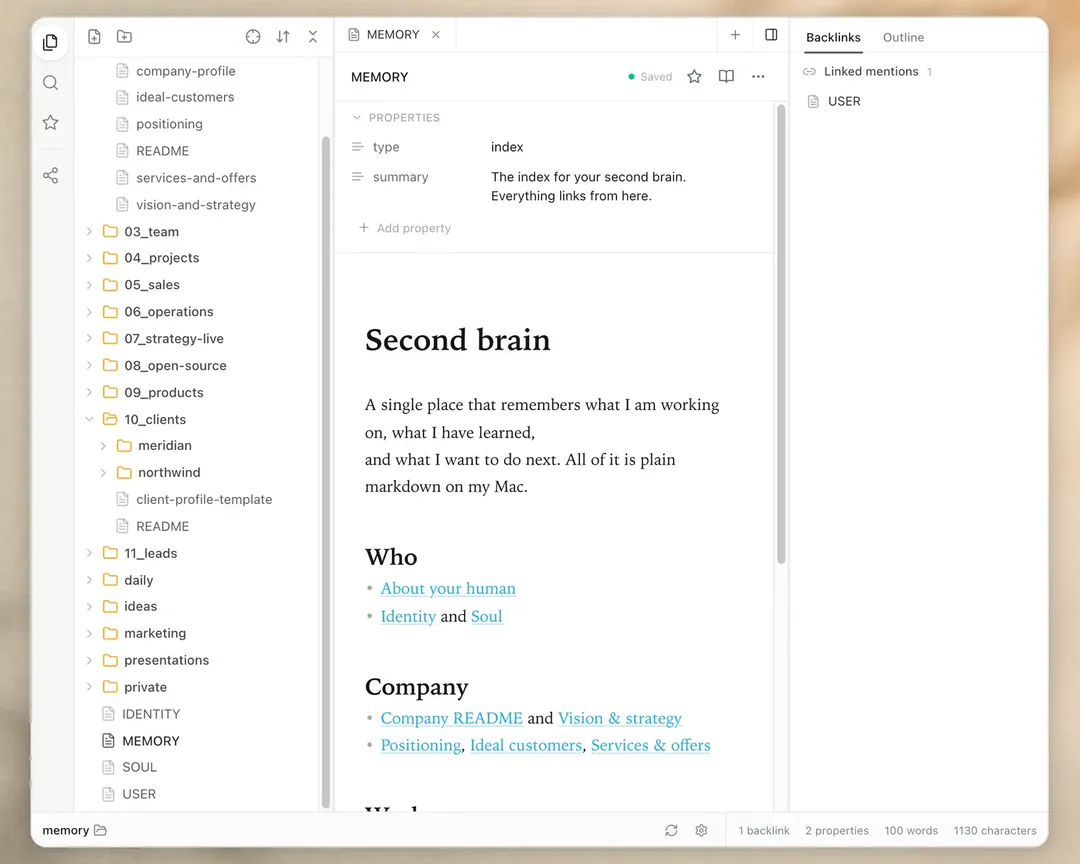Image resolution: width=1080 pixels, height=864 pixels.
Task: Follow the About your human link
Action: tap(448, 588)
